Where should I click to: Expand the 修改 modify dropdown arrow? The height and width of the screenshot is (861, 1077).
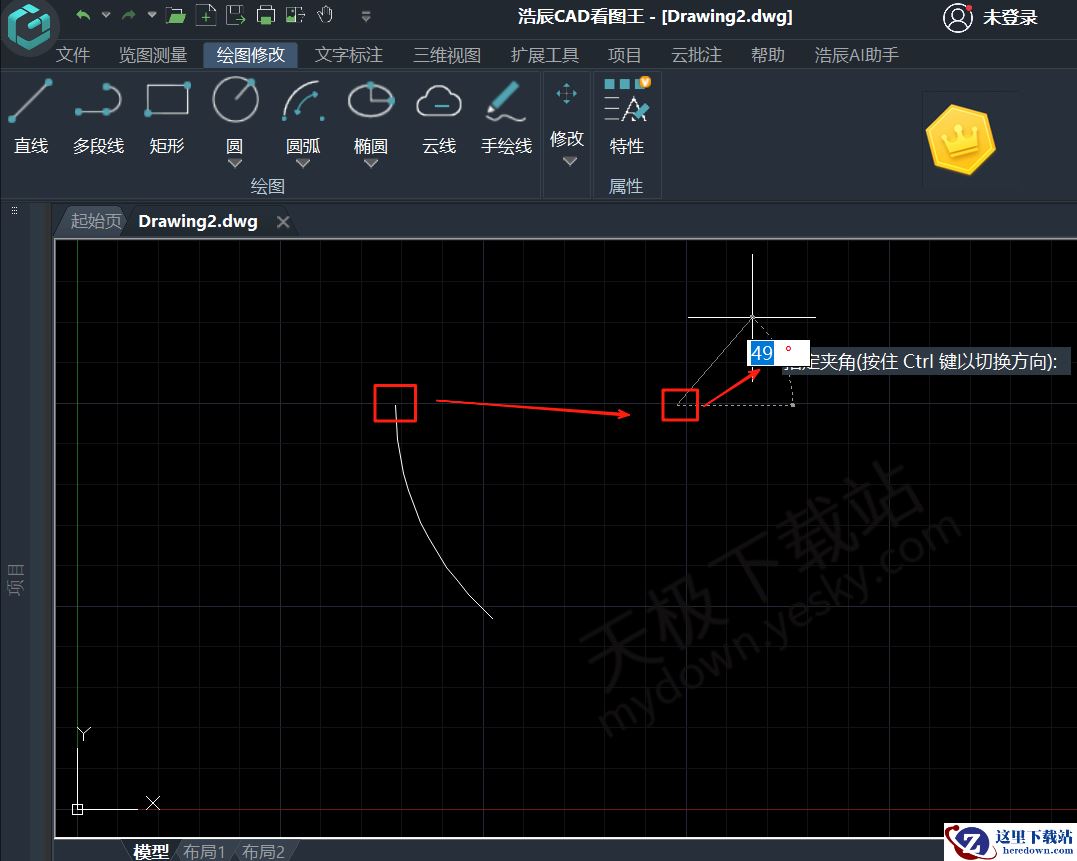pos(569,162)
